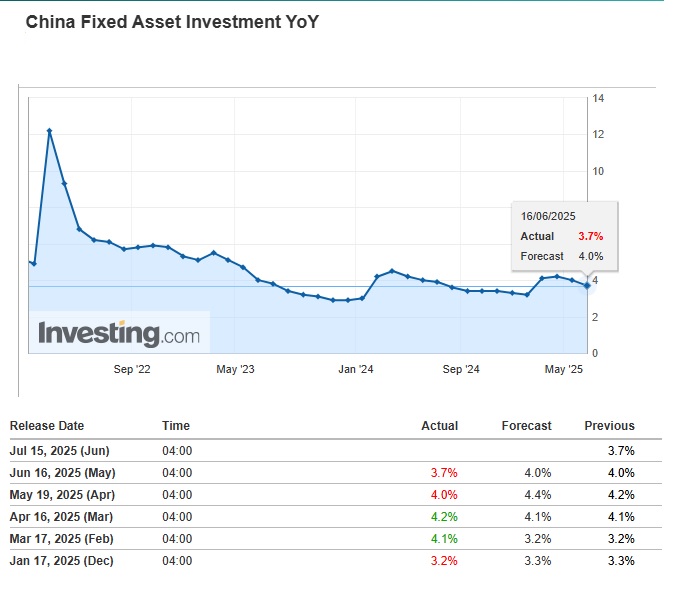Sort by the Release Date column header
Screen dimensions: 676x598
coord(47,426)
